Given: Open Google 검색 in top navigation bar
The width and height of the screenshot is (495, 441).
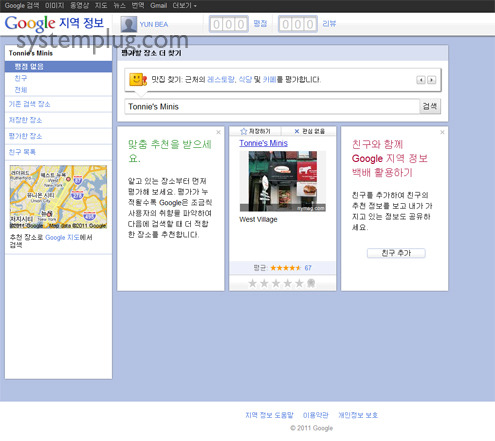Looking at the screenshot, I should click(22, 6).
